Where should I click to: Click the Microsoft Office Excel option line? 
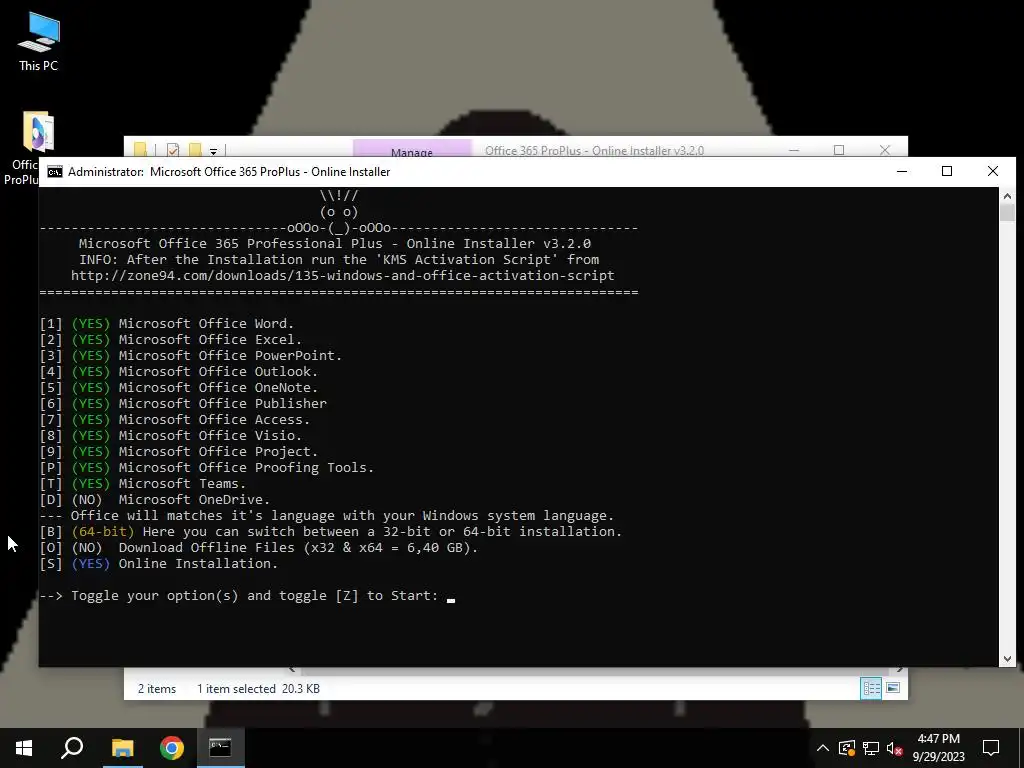pyautogui.click(x=171, y=340)
